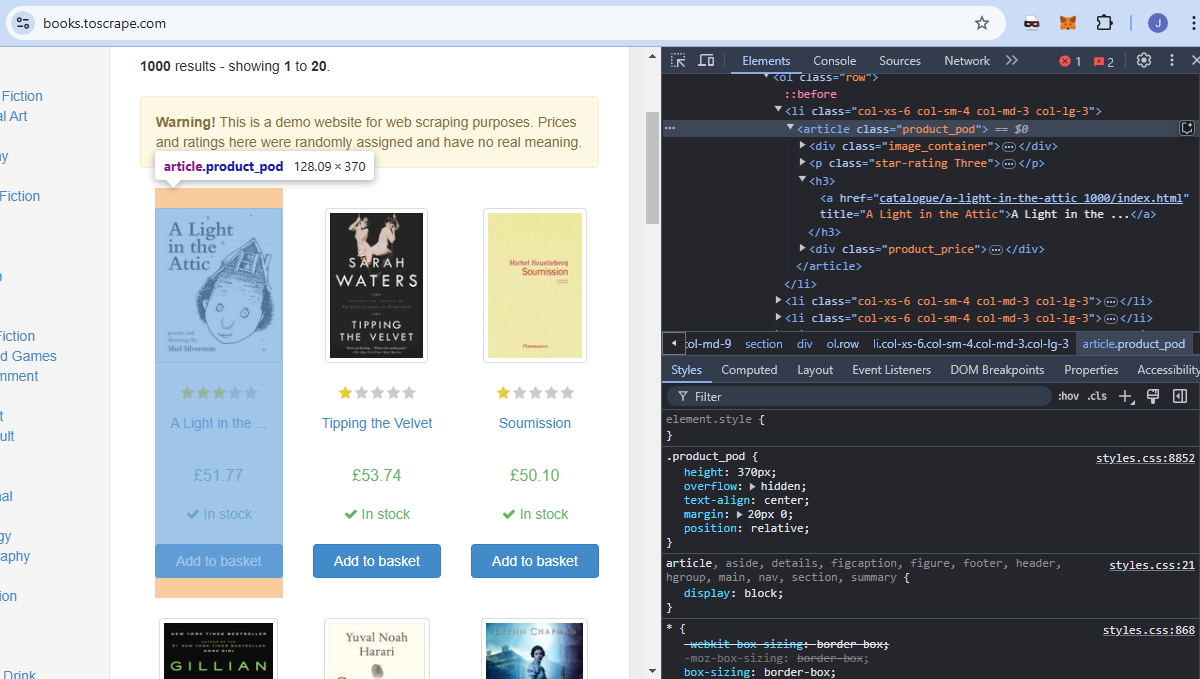Click the new style rule plus icon
This screenshot has width=1200, height=679.
1124,396
